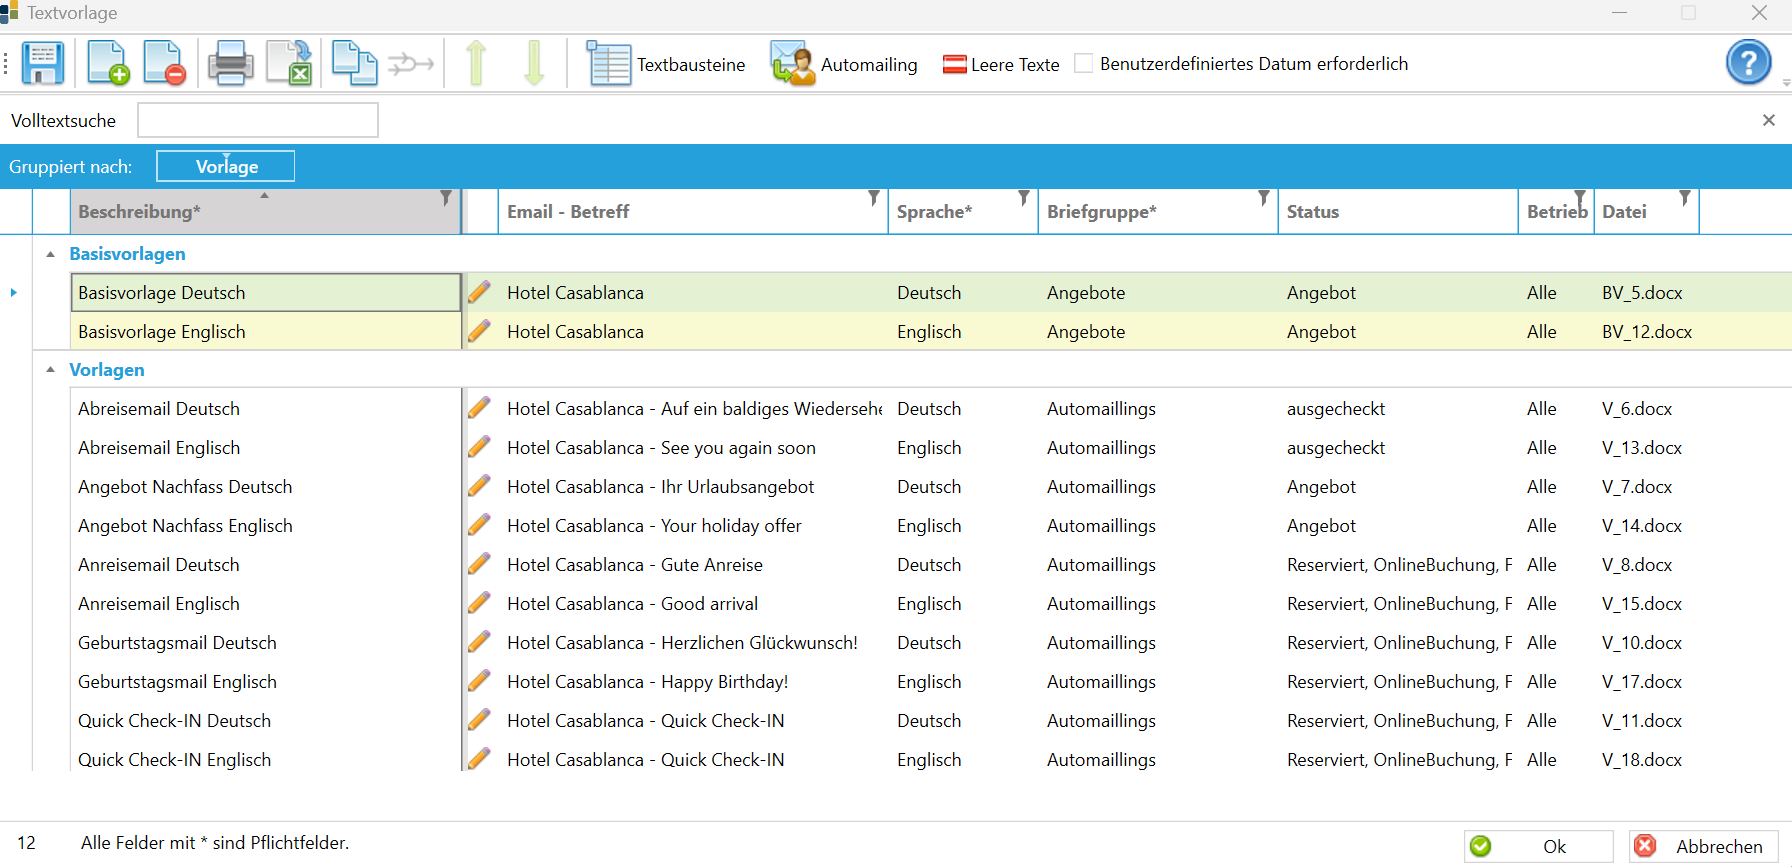Click Automaillings cell of Quick Check-IN Deutsch
The image size is (1792, 867).
[1101, 721]
